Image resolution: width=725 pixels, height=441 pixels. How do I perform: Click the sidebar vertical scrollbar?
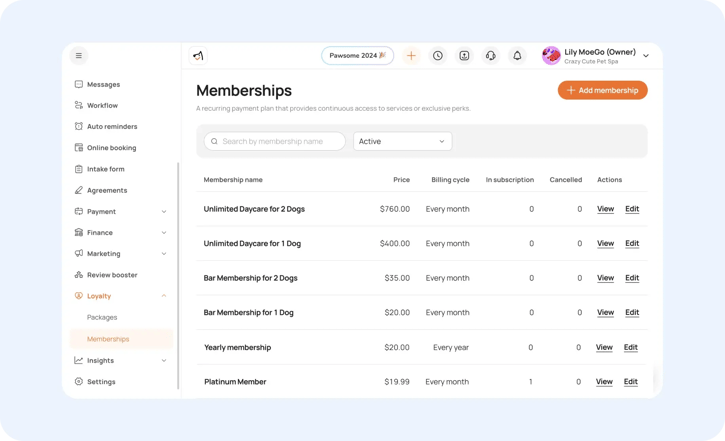(178, 276)
